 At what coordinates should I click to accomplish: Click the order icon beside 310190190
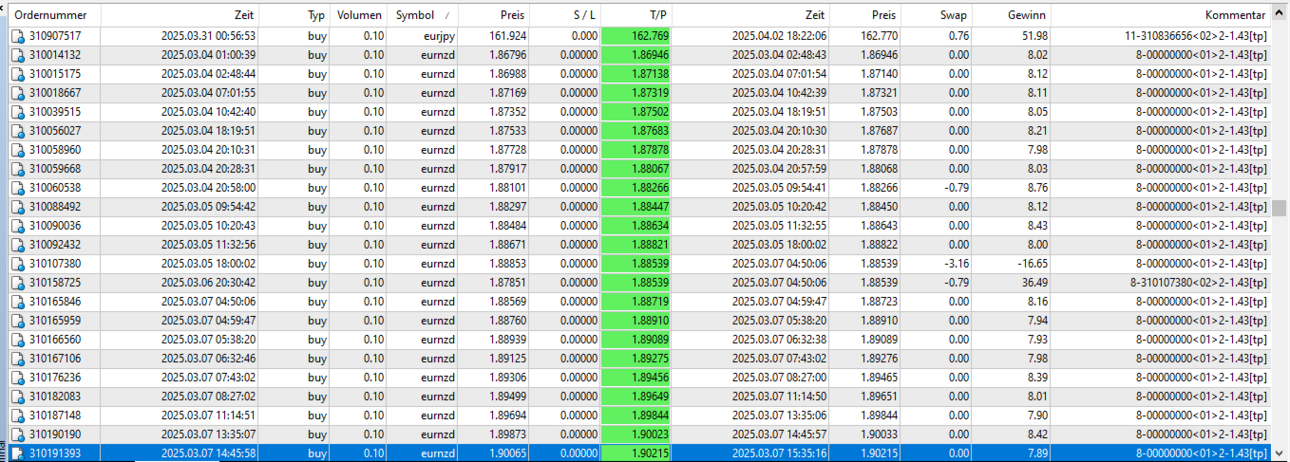tap(17, 435)
